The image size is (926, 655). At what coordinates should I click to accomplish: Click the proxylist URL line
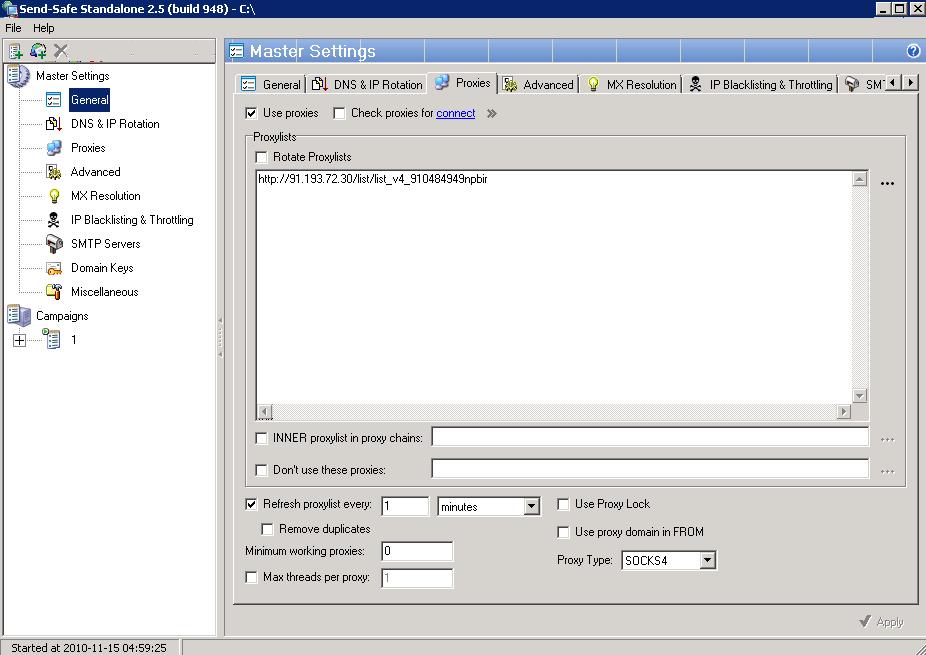[x=373, y=179]
